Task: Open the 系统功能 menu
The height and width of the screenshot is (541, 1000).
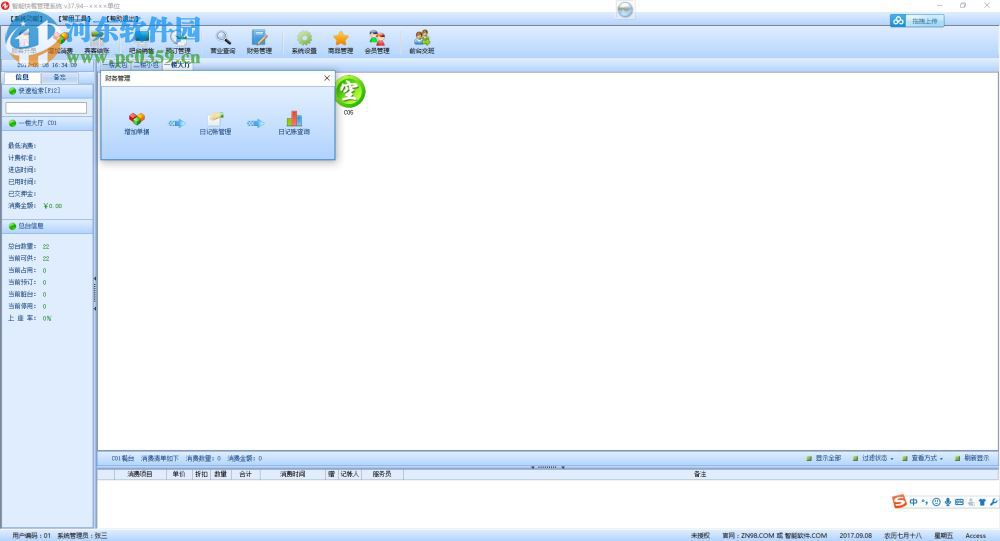Action: click(26, 19)
